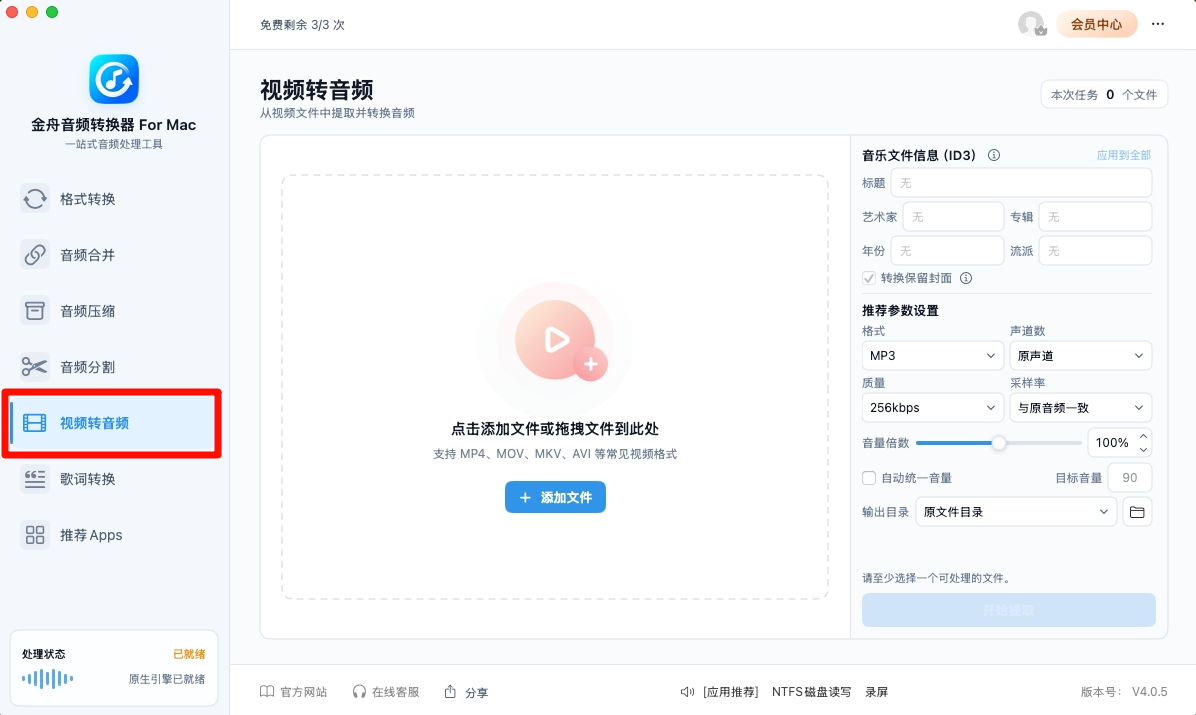
Task: Switch to 音频合并 in sidebar
Action: point(113,255)
